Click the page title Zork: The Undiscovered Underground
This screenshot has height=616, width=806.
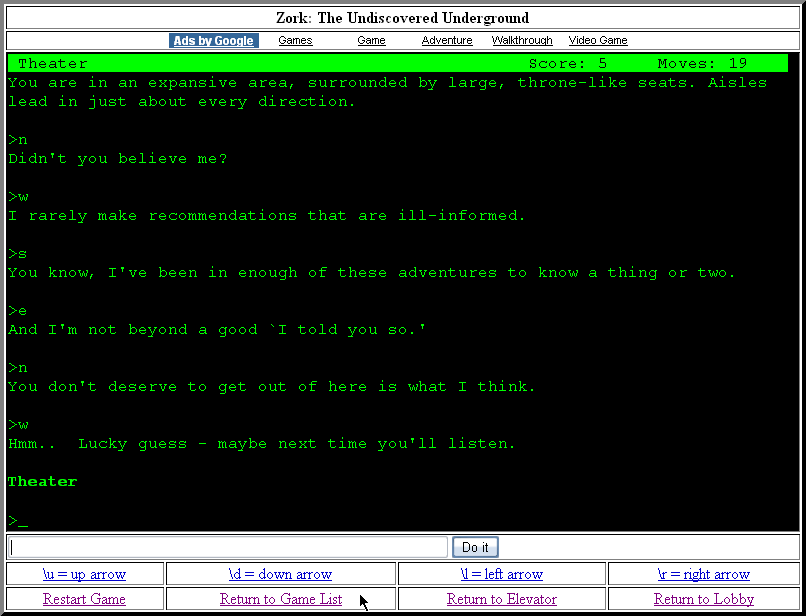[402, 18]
